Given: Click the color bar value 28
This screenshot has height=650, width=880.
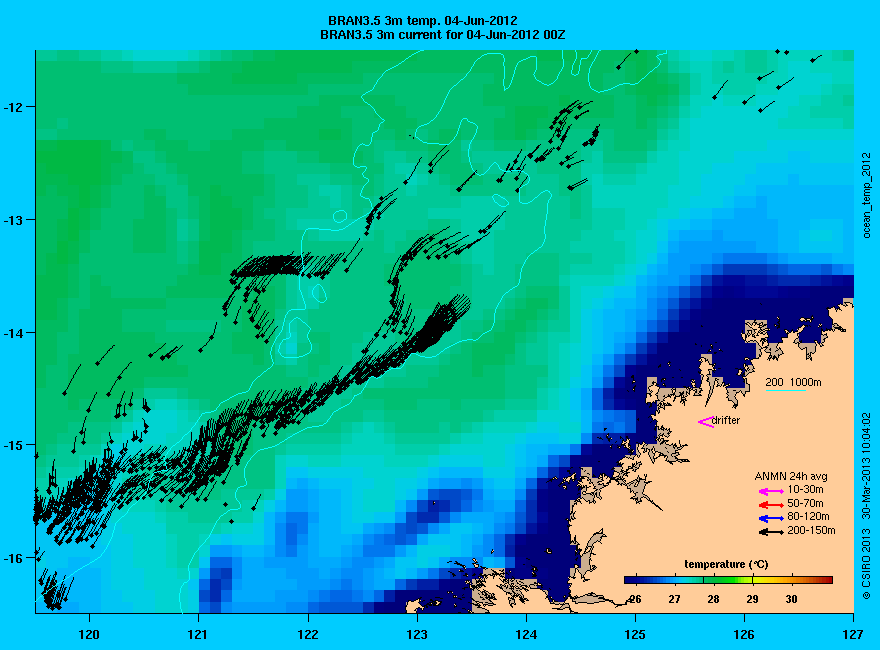Looking at the screenshot, I should 713,599.
